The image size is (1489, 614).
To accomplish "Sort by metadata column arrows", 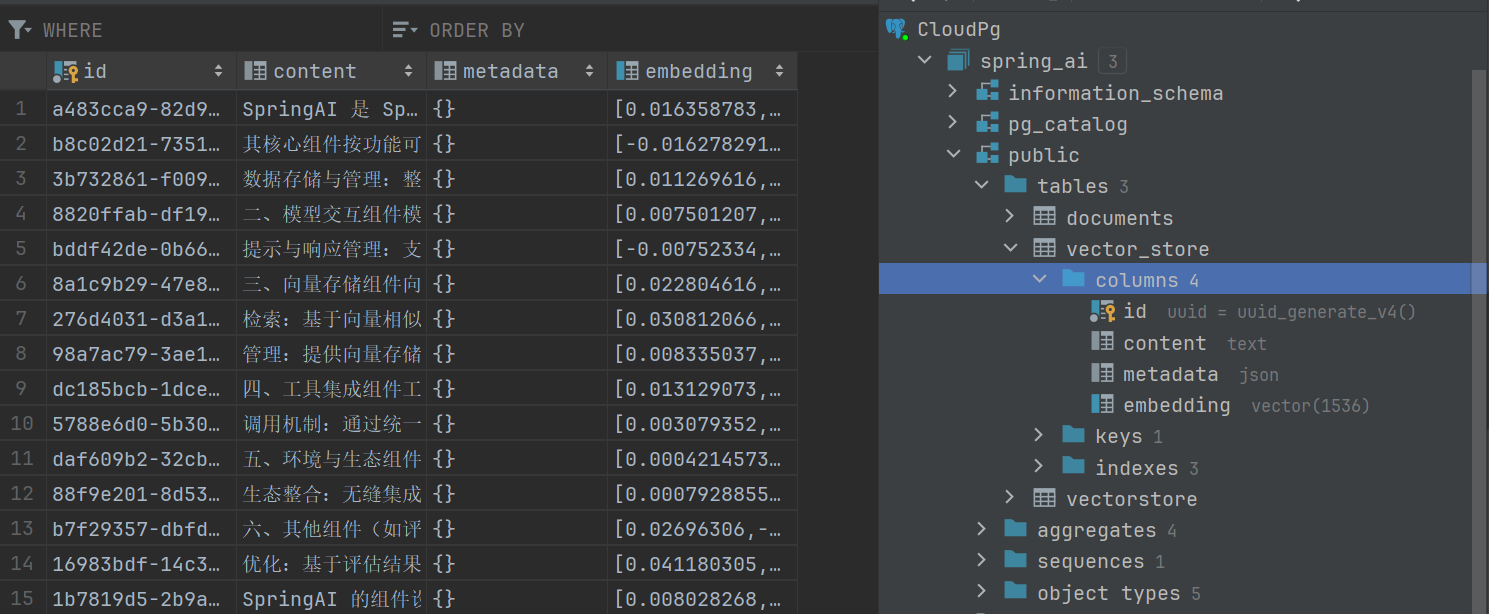I will tap(589, 71).
